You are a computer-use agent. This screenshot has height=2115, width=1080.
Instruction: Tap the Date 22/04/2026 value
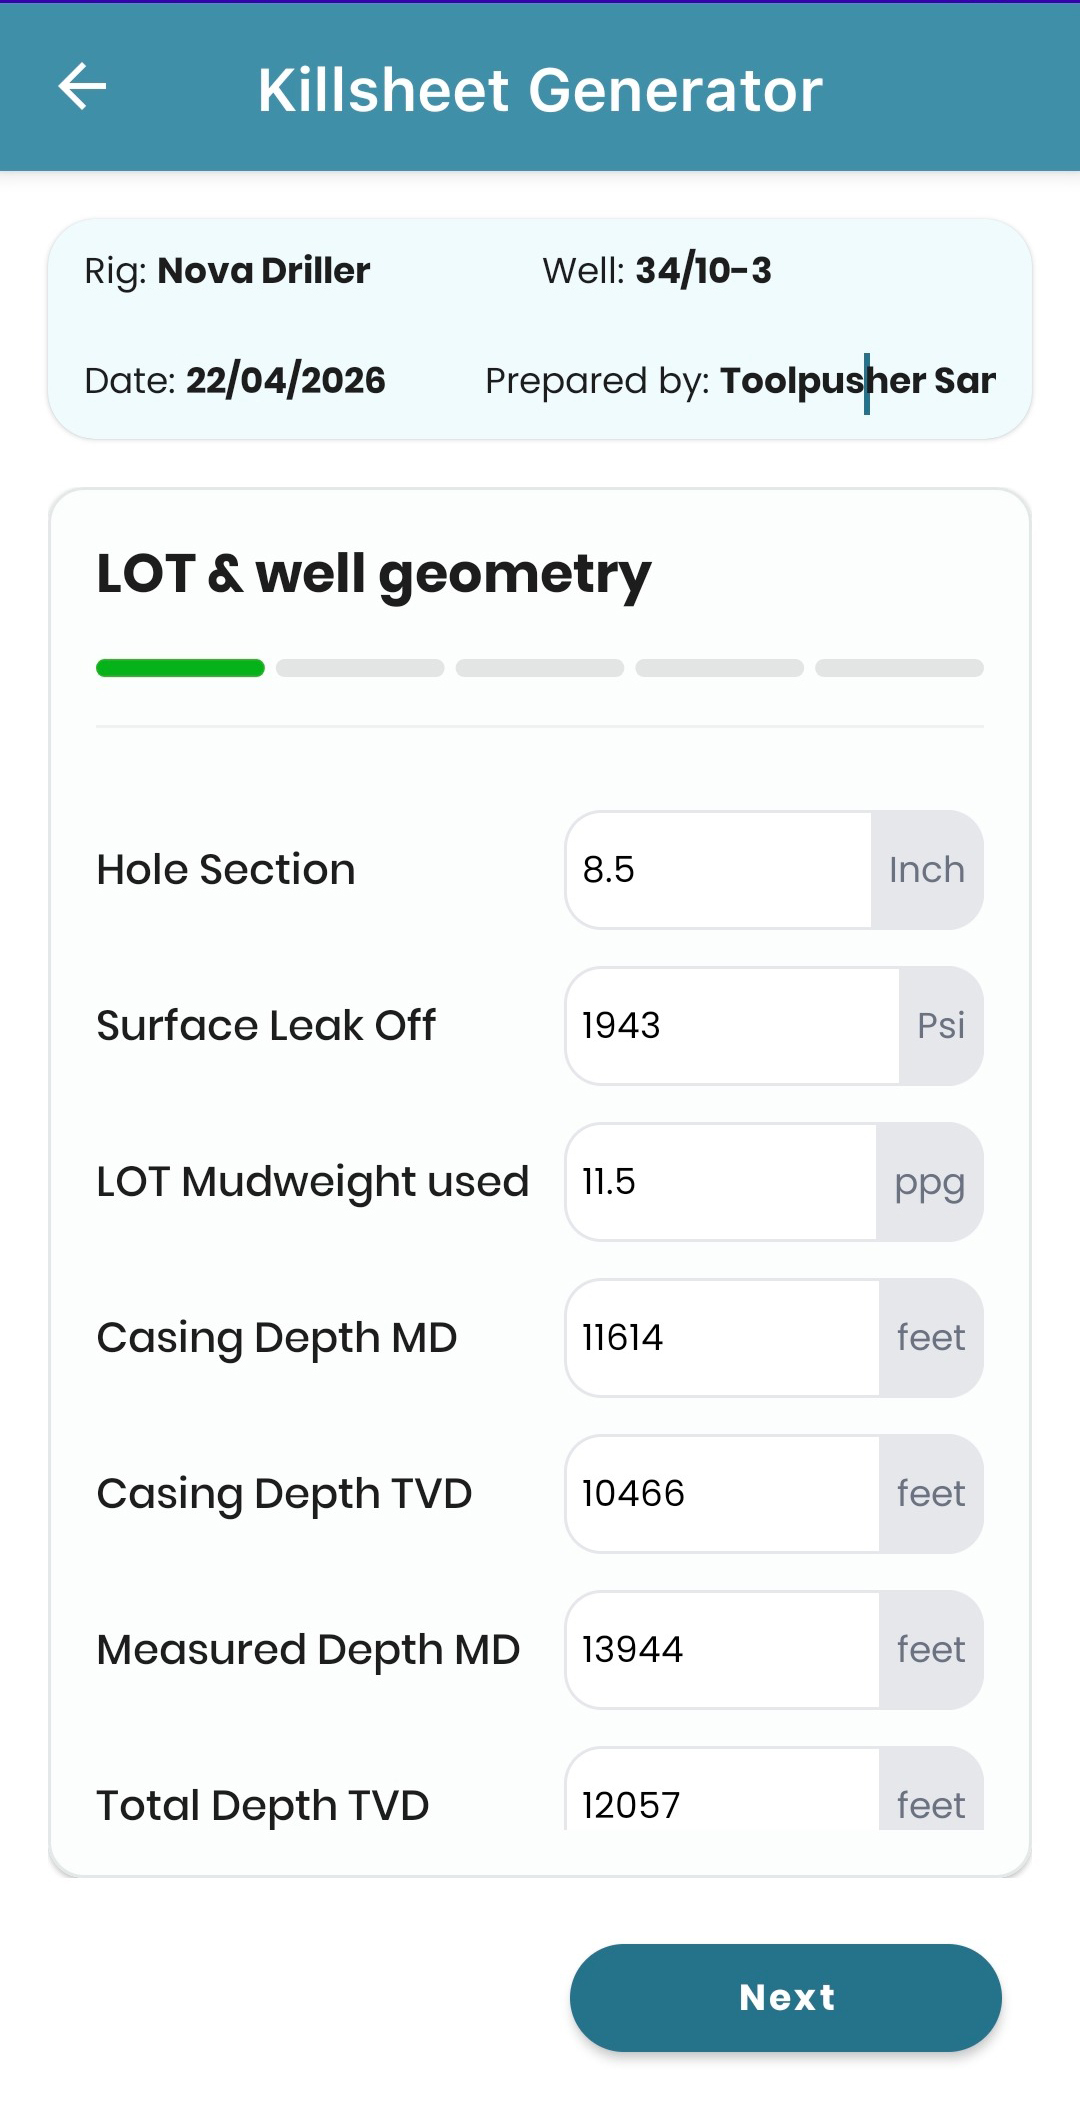(x=285, y=381)
